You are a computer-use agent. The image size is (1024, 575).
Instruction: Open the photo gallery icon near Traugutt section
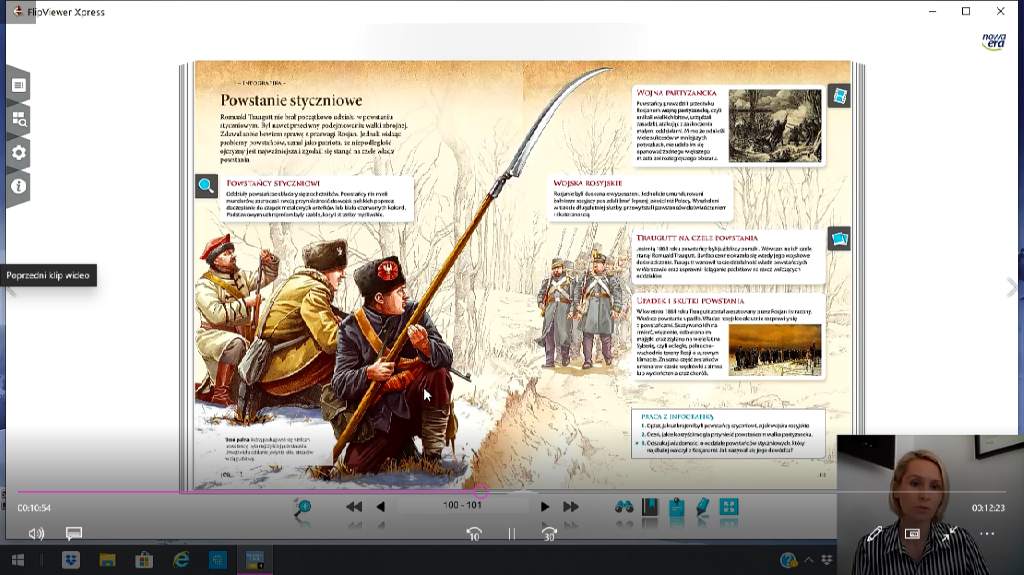coord(839,239)
